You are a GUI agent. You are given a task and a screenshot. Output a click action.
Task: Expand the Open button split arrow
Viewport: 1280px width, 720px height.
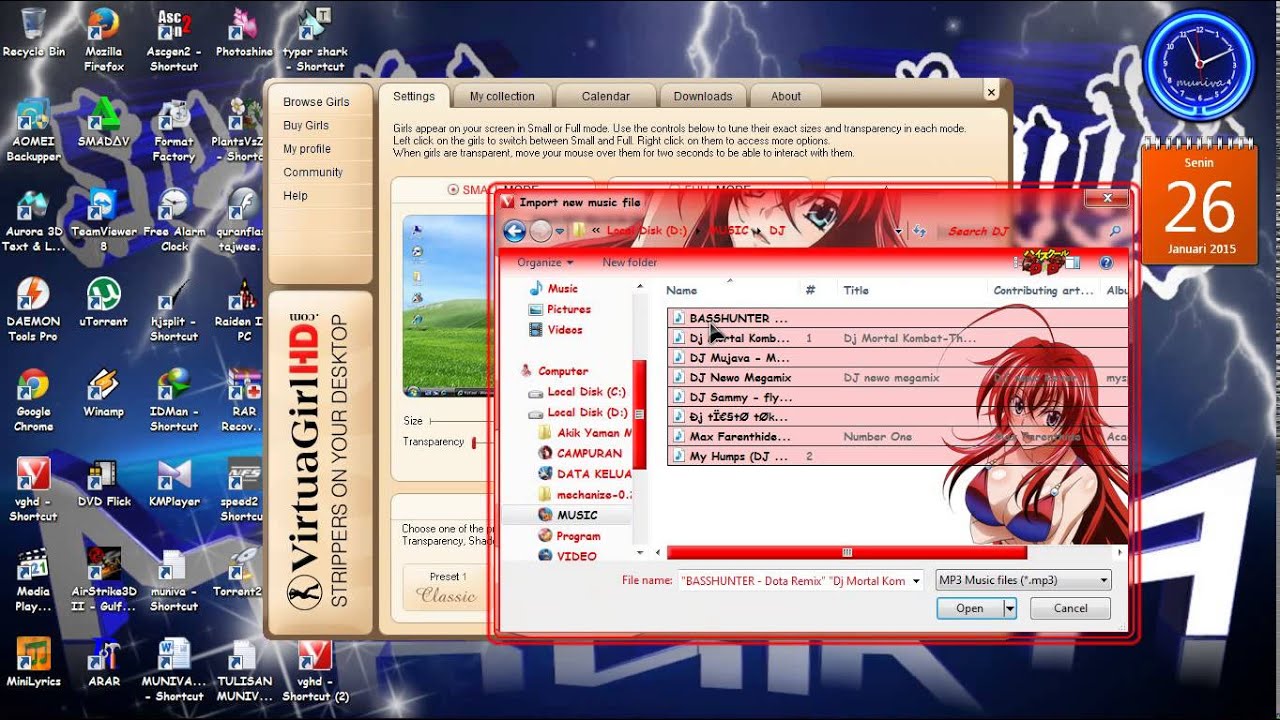1010,608
